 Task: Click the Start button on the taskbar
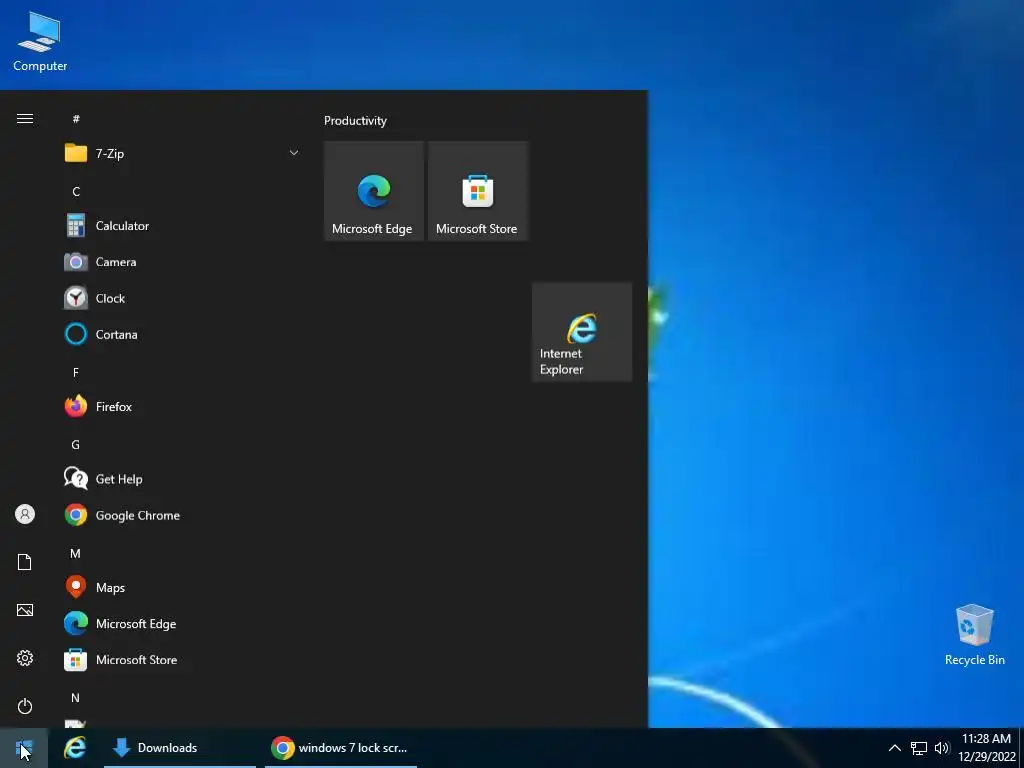click(24, 748)
